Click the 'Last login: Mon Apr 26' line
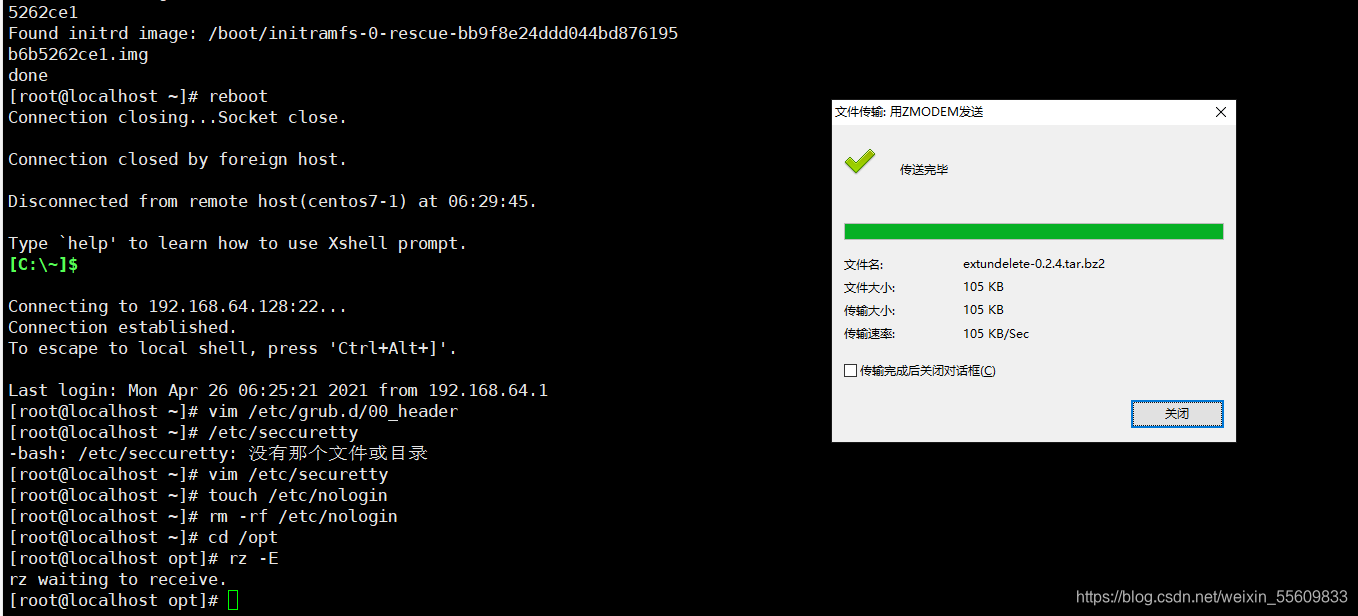This screenshot has height=616, width=1358. point(278,390)
